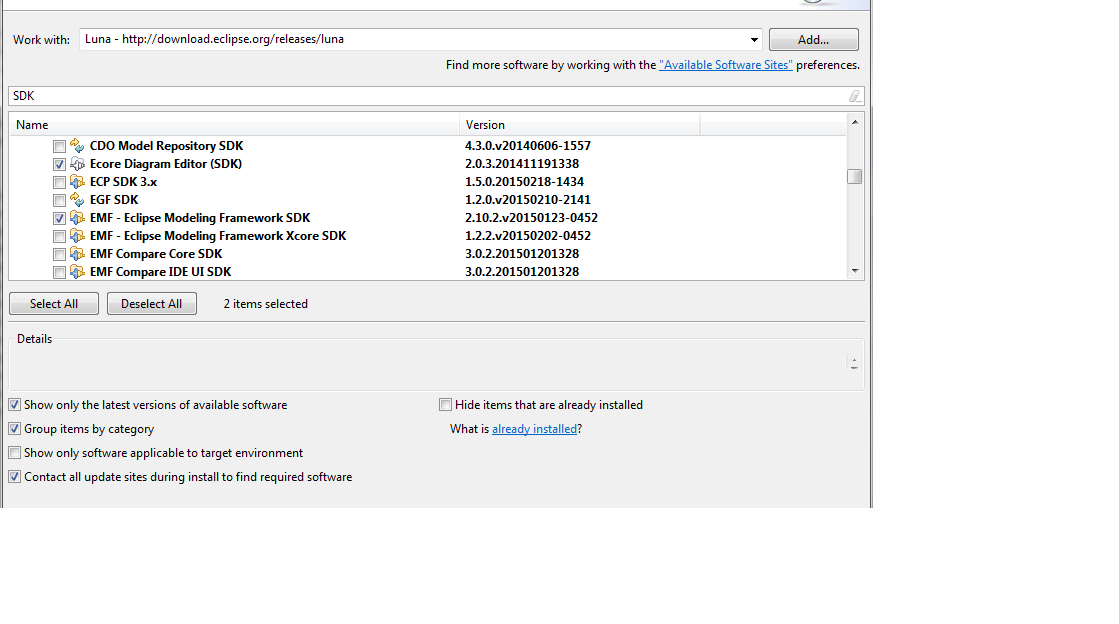Click the software list scrollbar thumb
1119x624 pixels.
(x=854, y=176)
